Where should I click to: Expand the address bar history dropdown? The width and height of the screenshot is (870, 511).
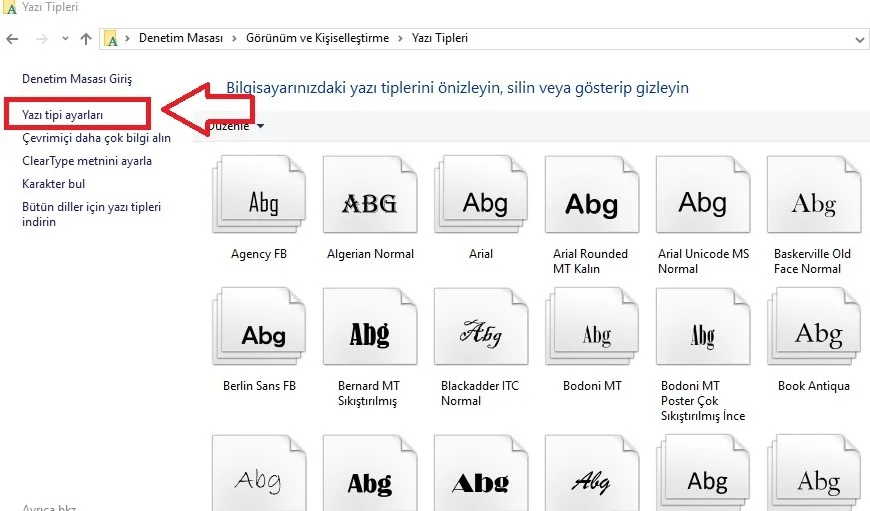[x=860, y=39]
